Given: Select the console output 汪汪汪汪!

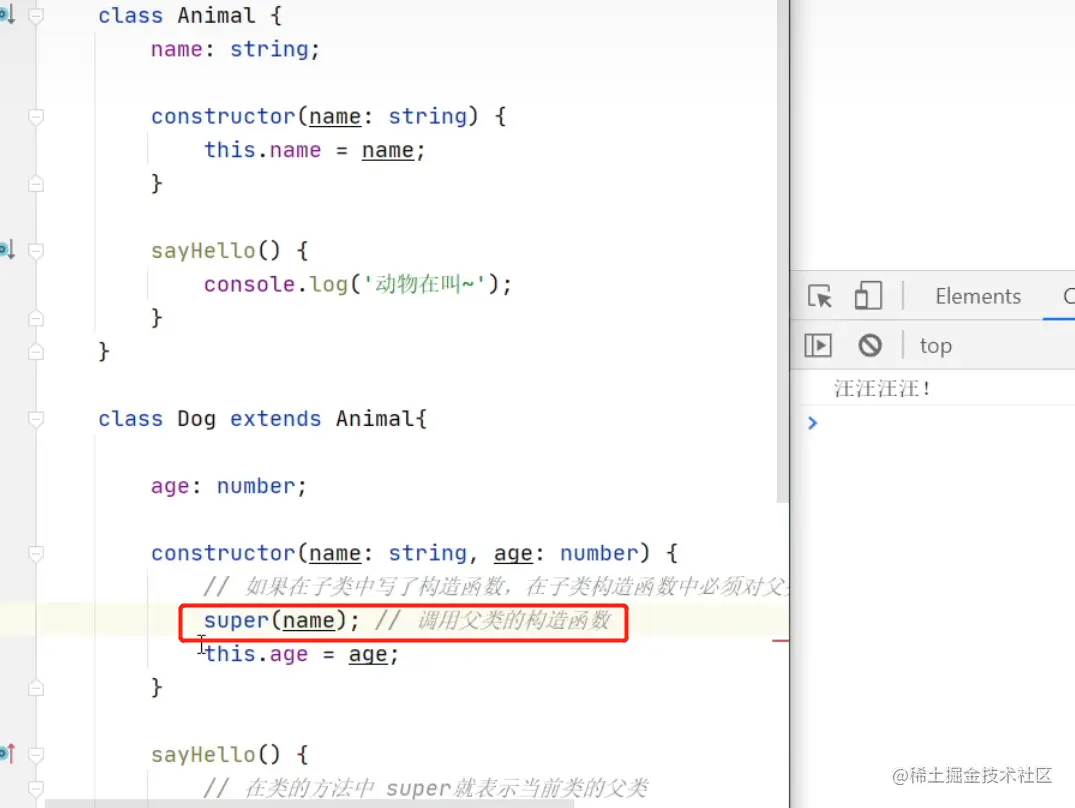Looking at the screenshot, I should click(882, 389).
